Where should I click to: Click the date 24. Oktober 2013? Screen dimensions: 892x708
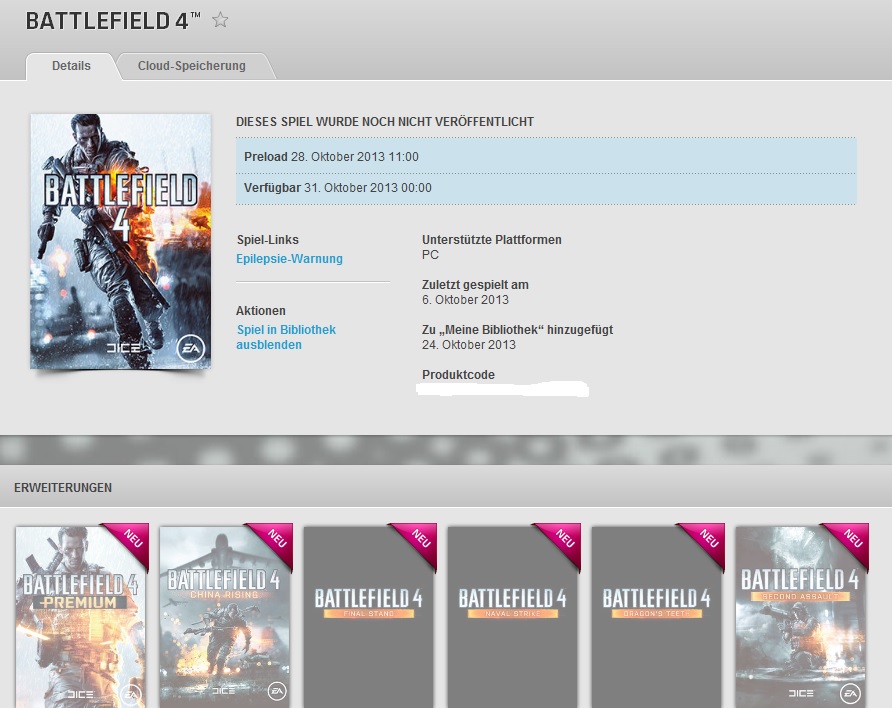469,345
